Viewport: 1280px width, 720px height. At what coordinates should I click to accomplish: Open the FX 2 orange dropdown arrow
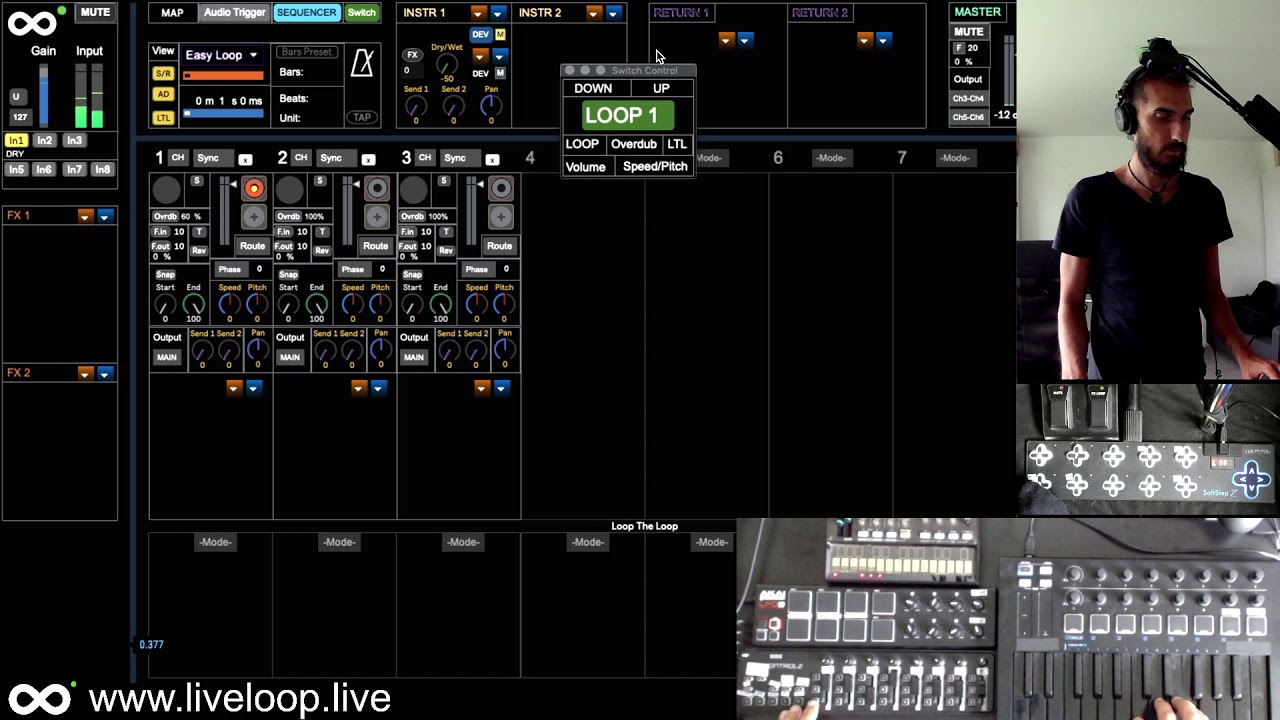pyautogui.click(x=85, y=373)
